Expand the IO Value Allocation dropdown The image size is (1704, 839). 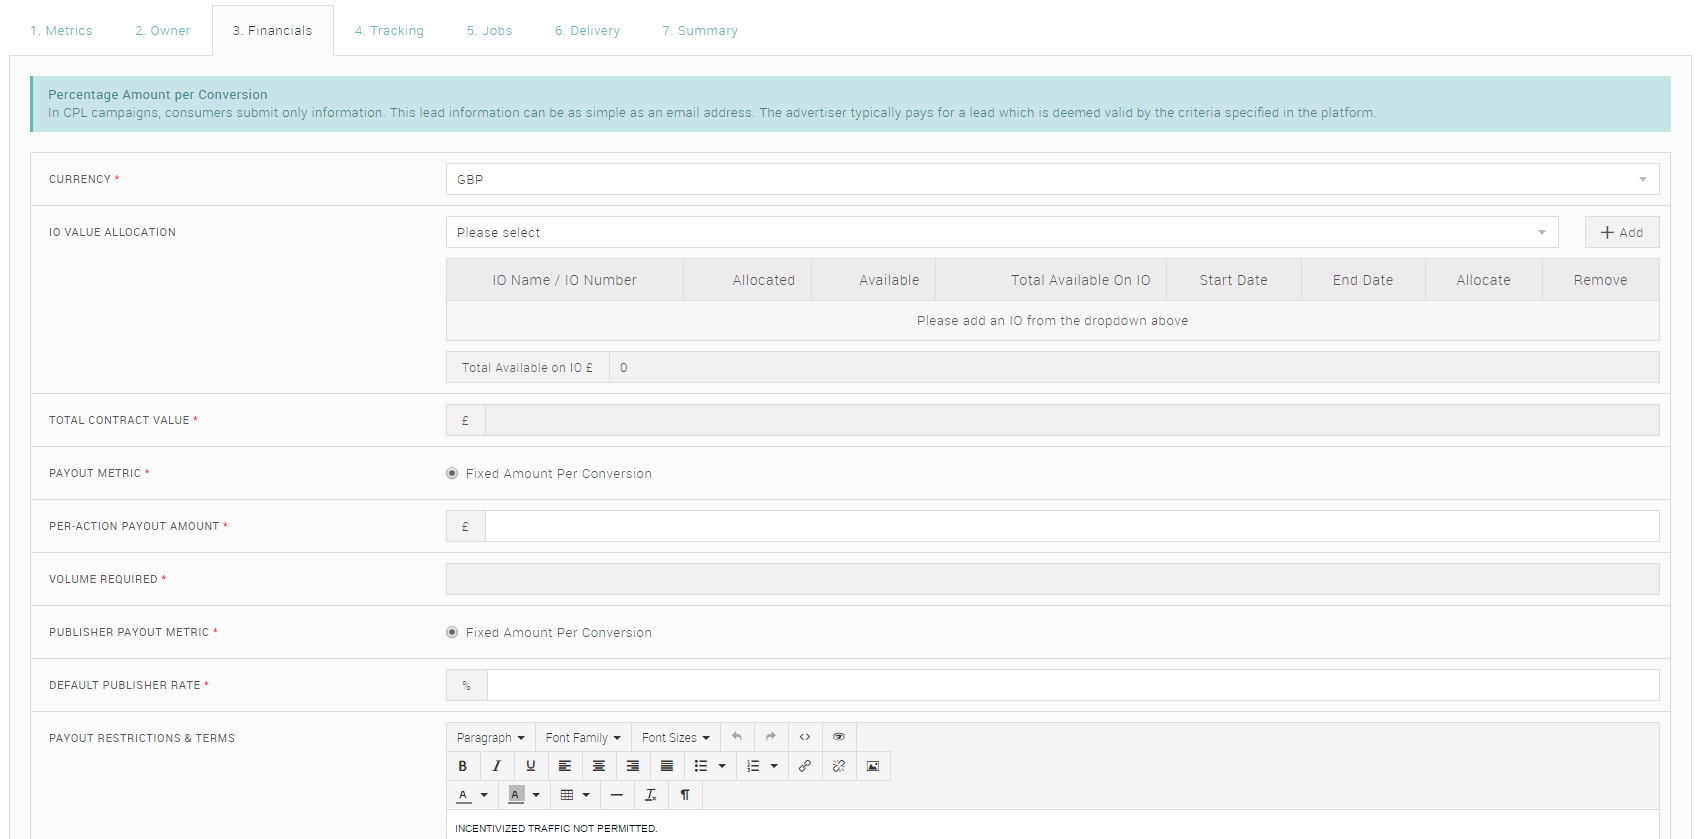[1001, 233]
